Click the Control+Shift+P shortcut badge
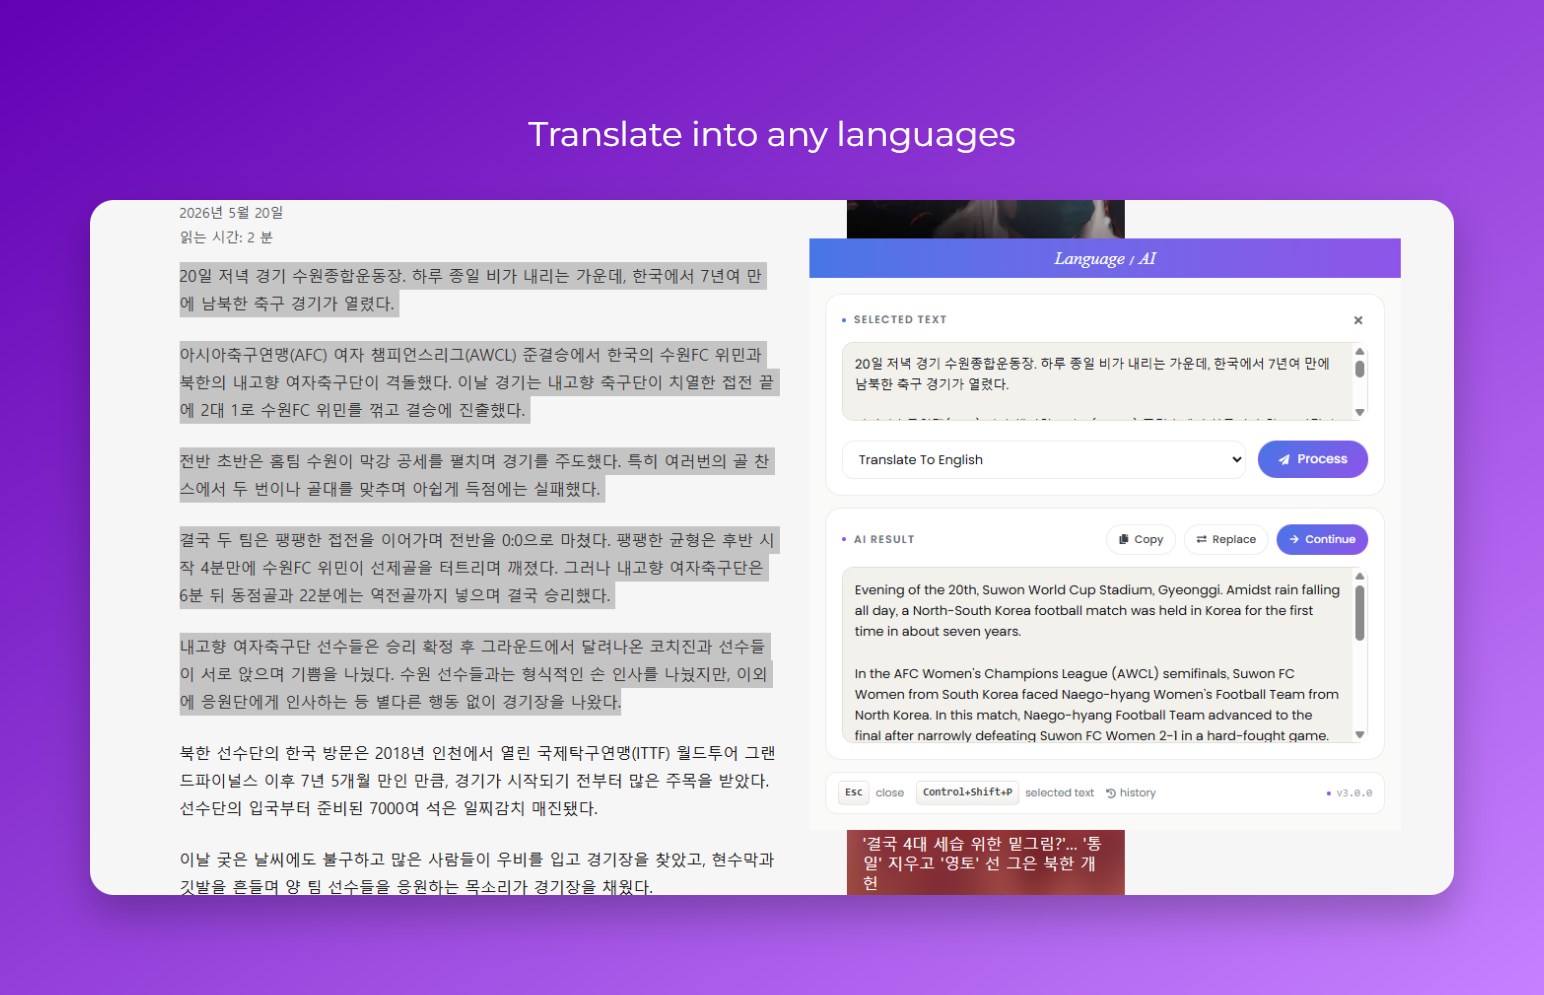Screen dimensions: 1544x995 967,792
